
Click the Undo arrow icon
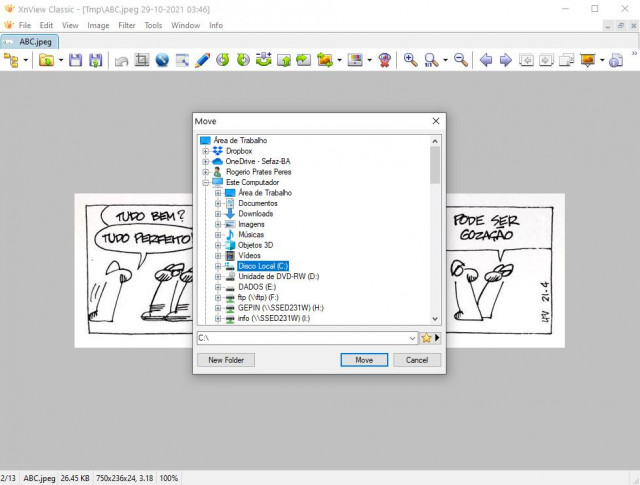point(121,60)
